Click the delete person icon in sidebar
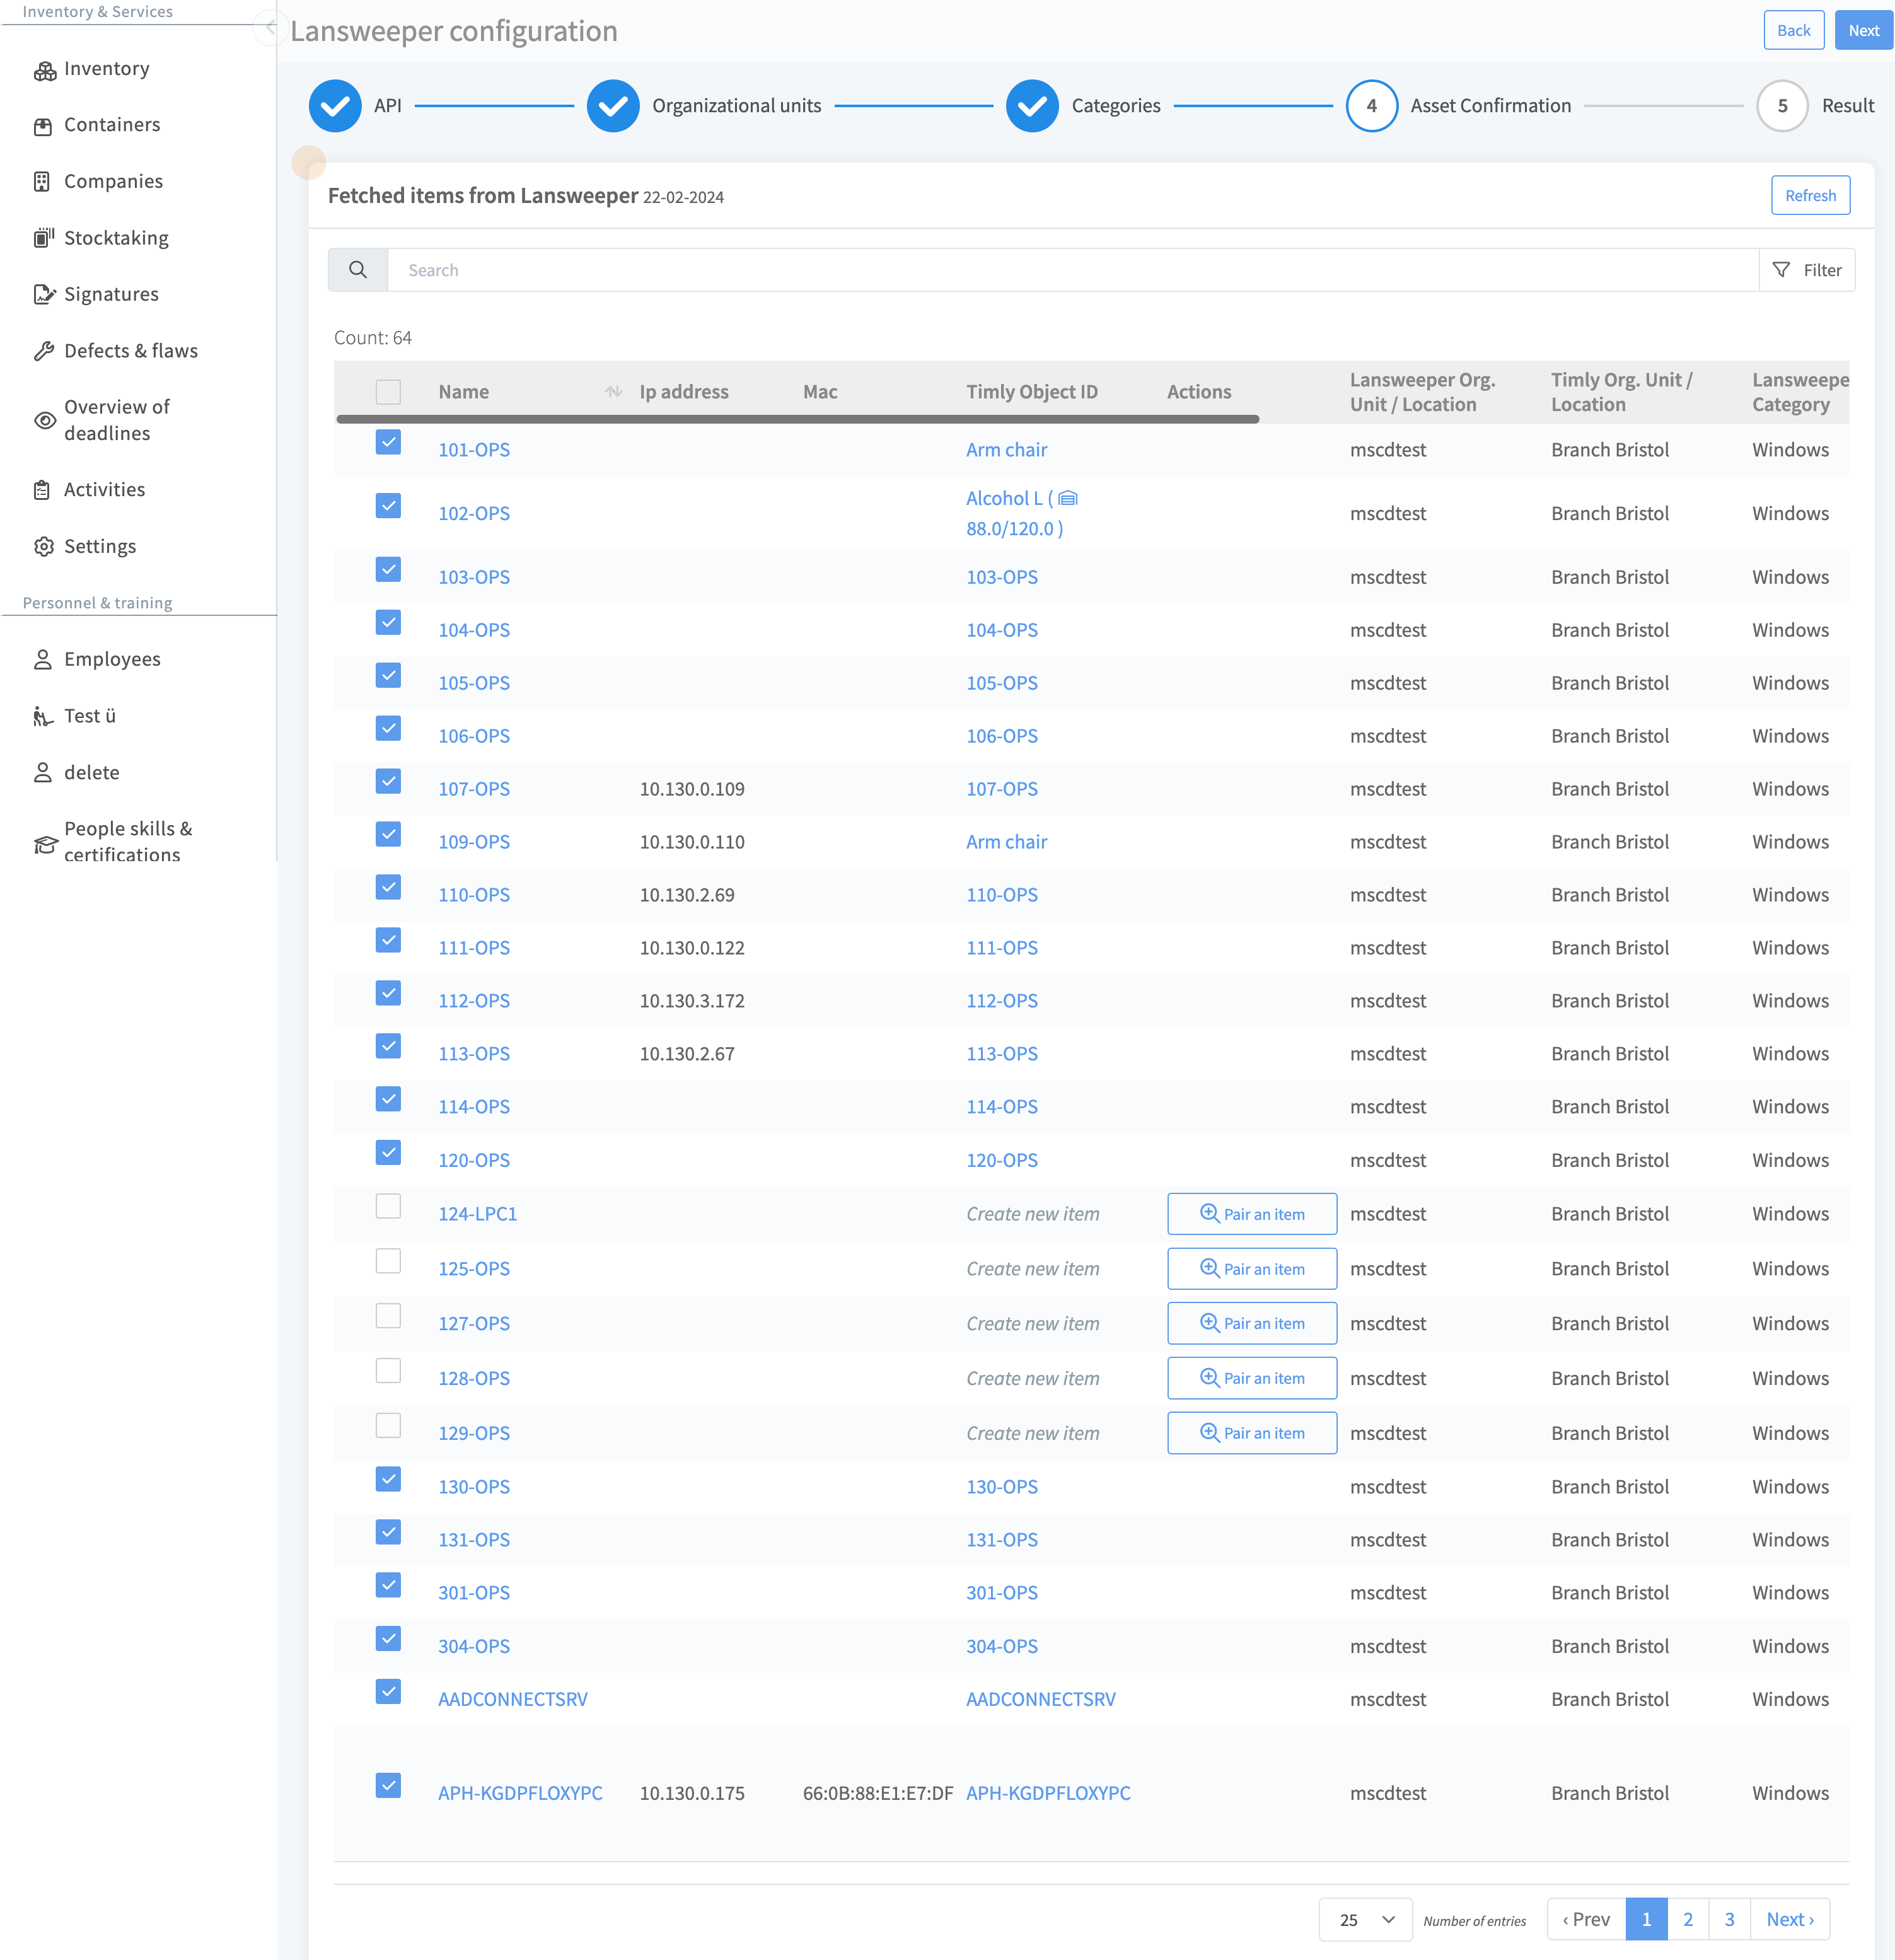The width and height of the screenshot is (1895, 1960). (x=43, y=772)
